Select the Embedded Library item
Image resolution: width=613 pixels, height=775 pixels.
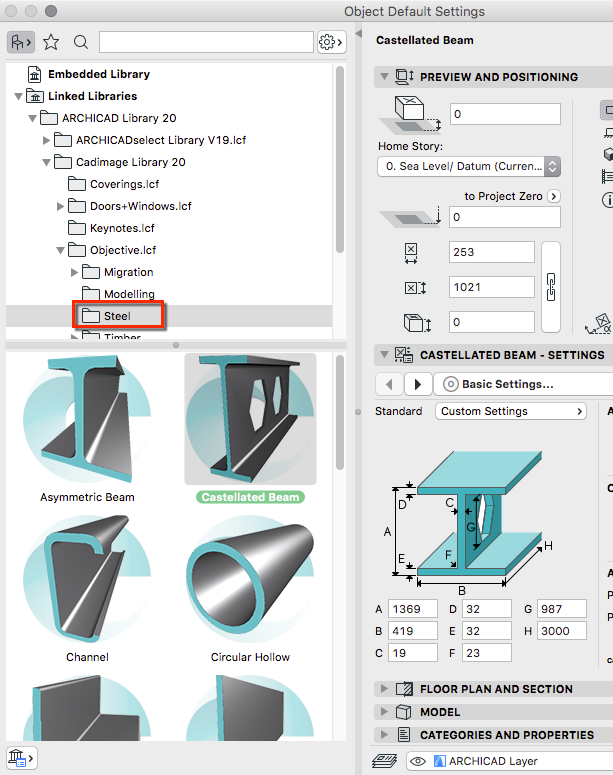click(98, 74)
